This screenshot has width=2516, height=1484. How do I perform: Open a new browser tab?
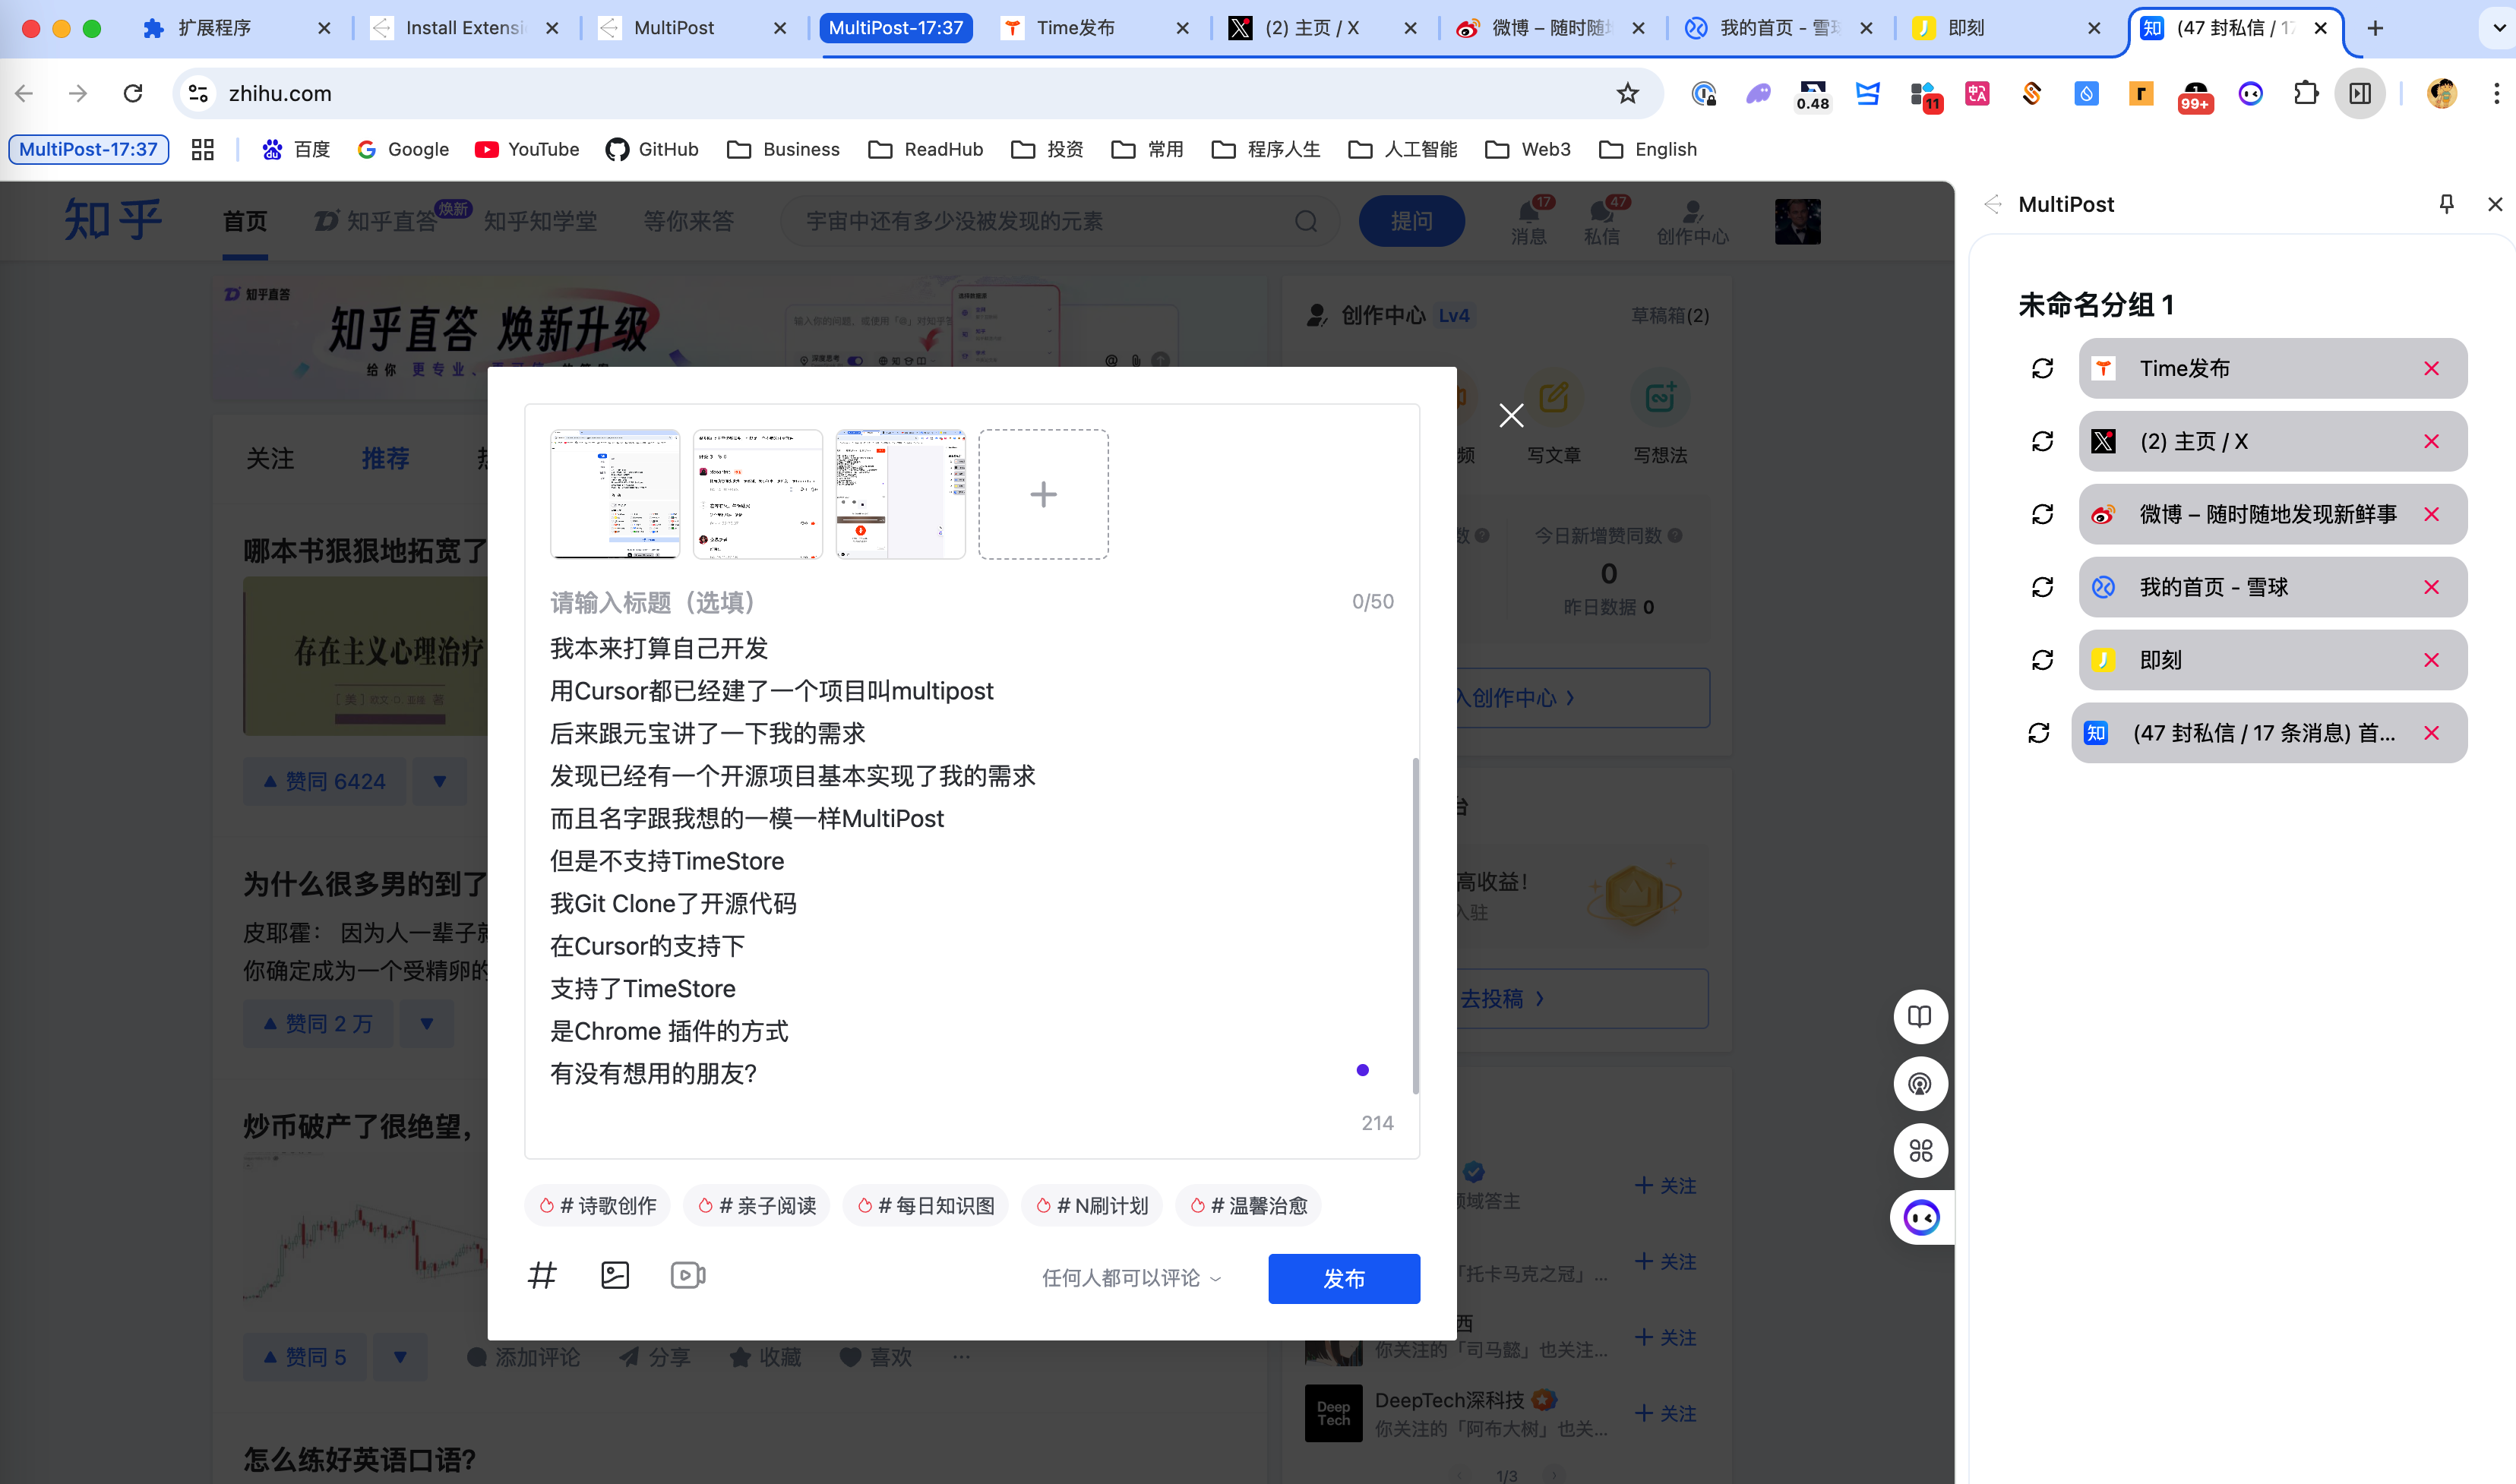tap(2375, 28)
